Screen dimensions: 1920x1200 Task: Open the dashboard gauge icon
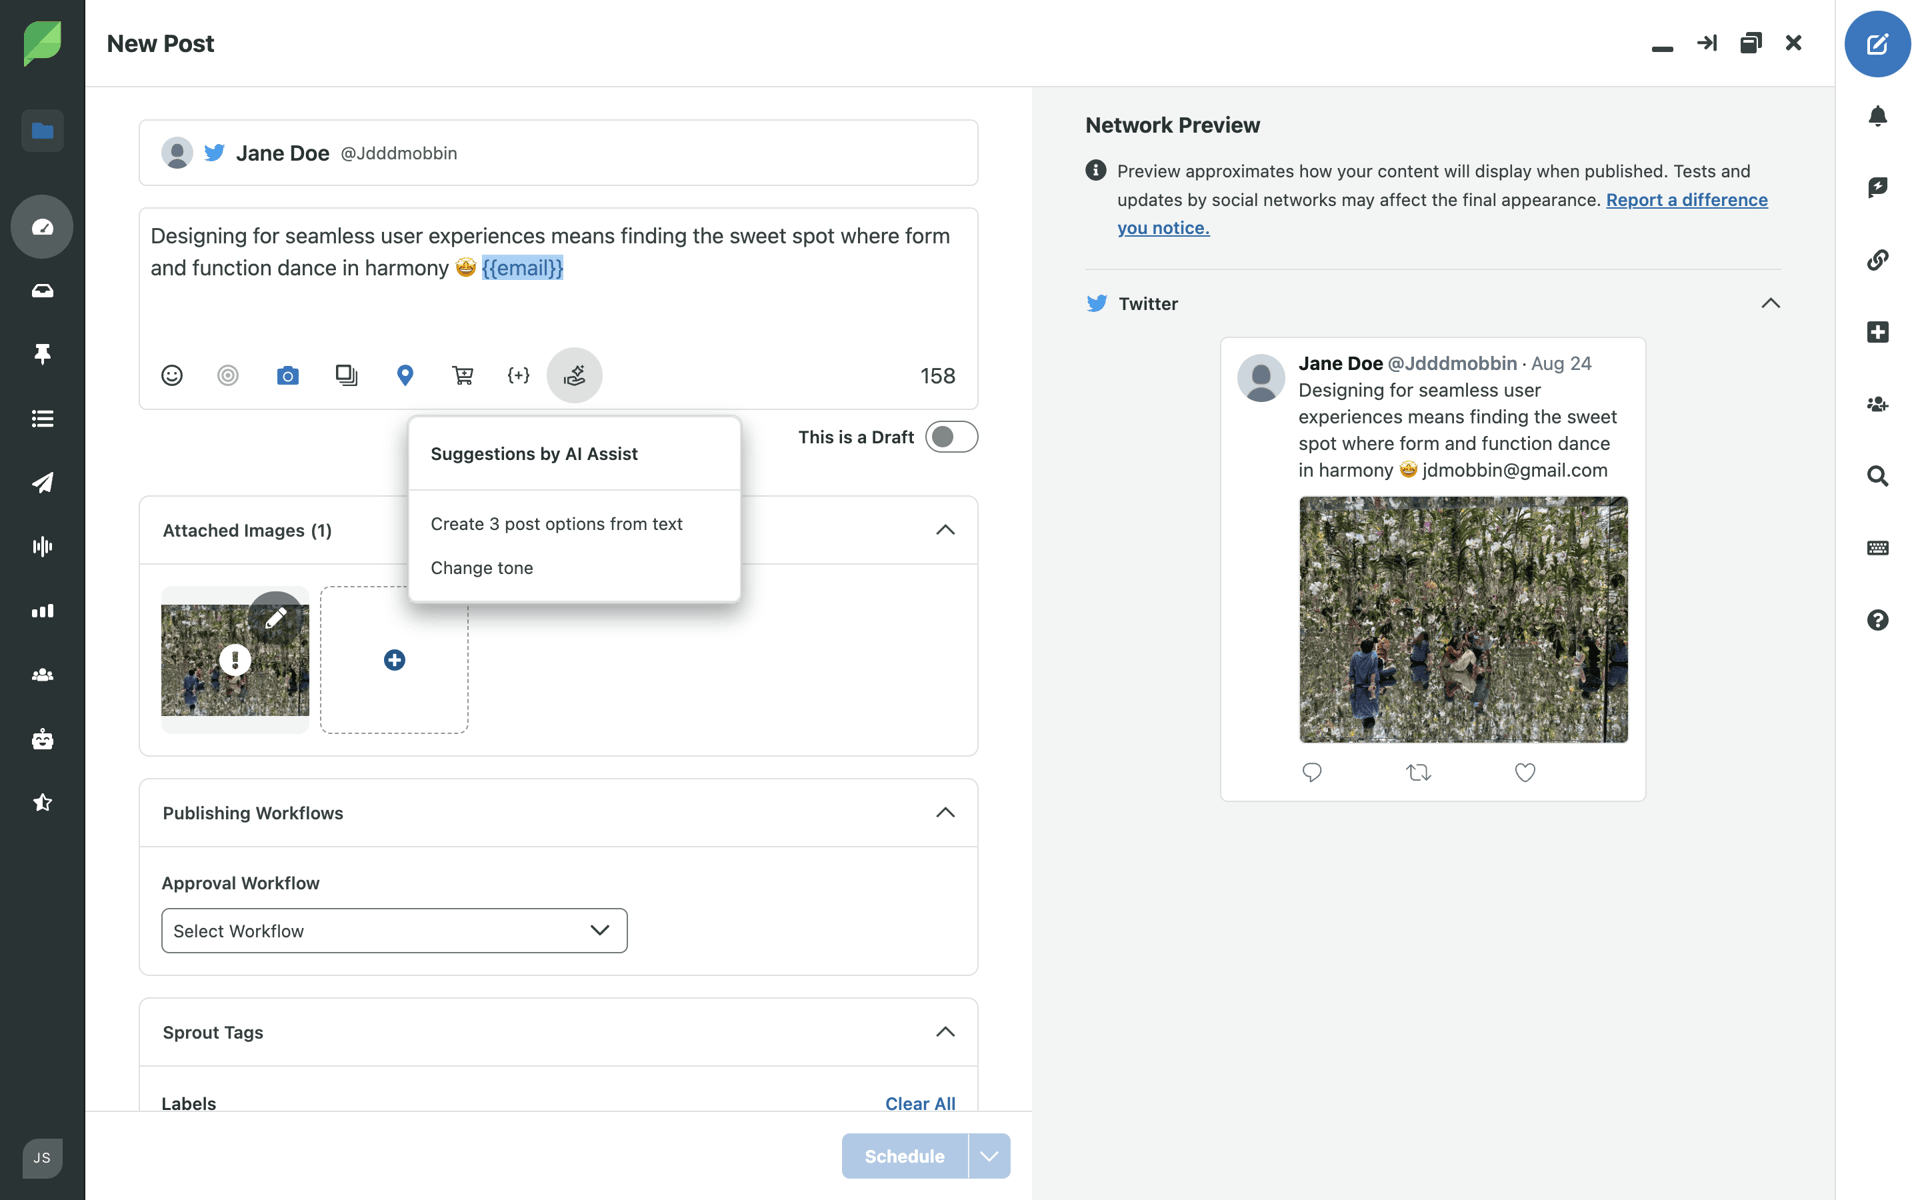coord(42,227)
